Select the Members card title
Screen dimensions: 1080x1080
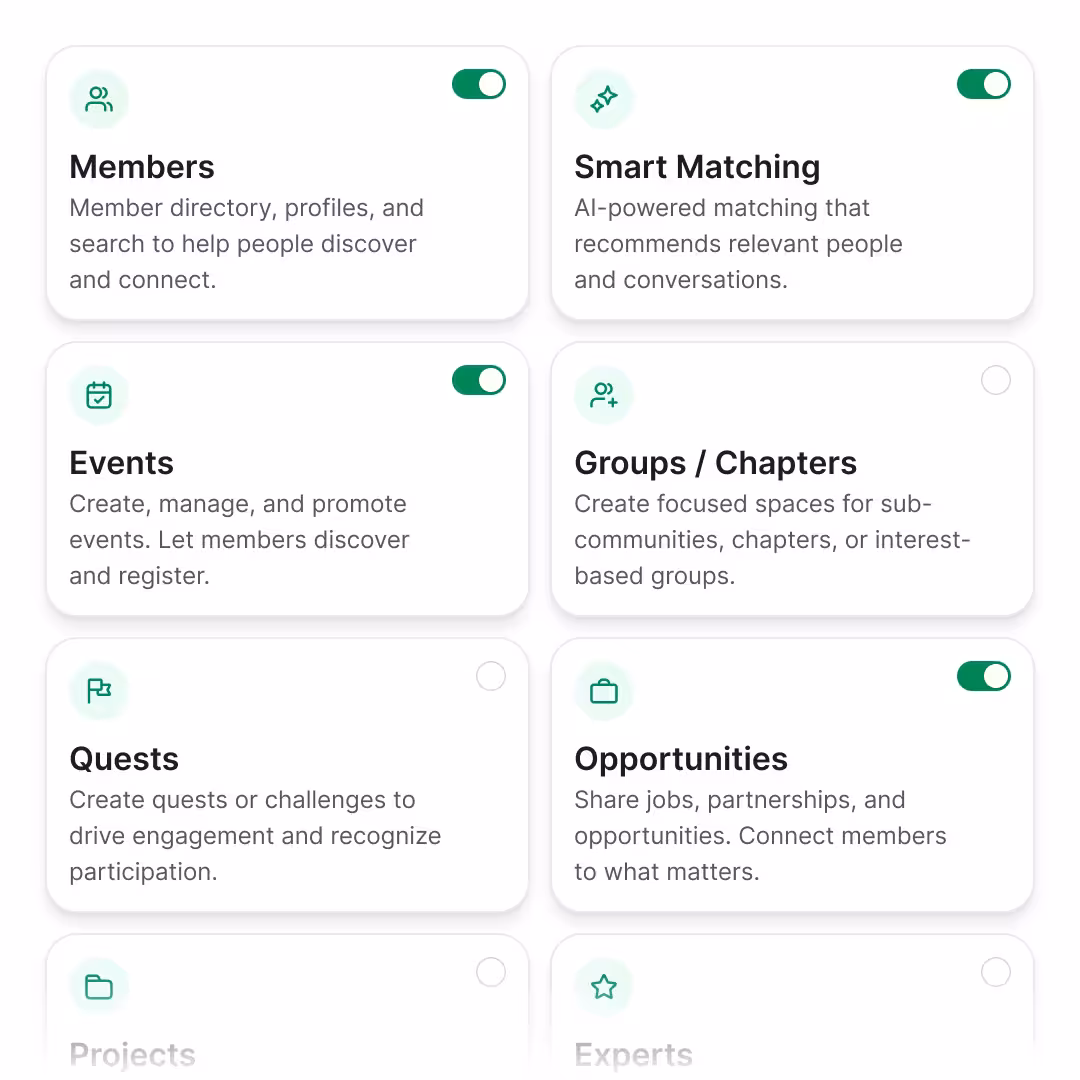pyautogui.click(x=142, y=167)
